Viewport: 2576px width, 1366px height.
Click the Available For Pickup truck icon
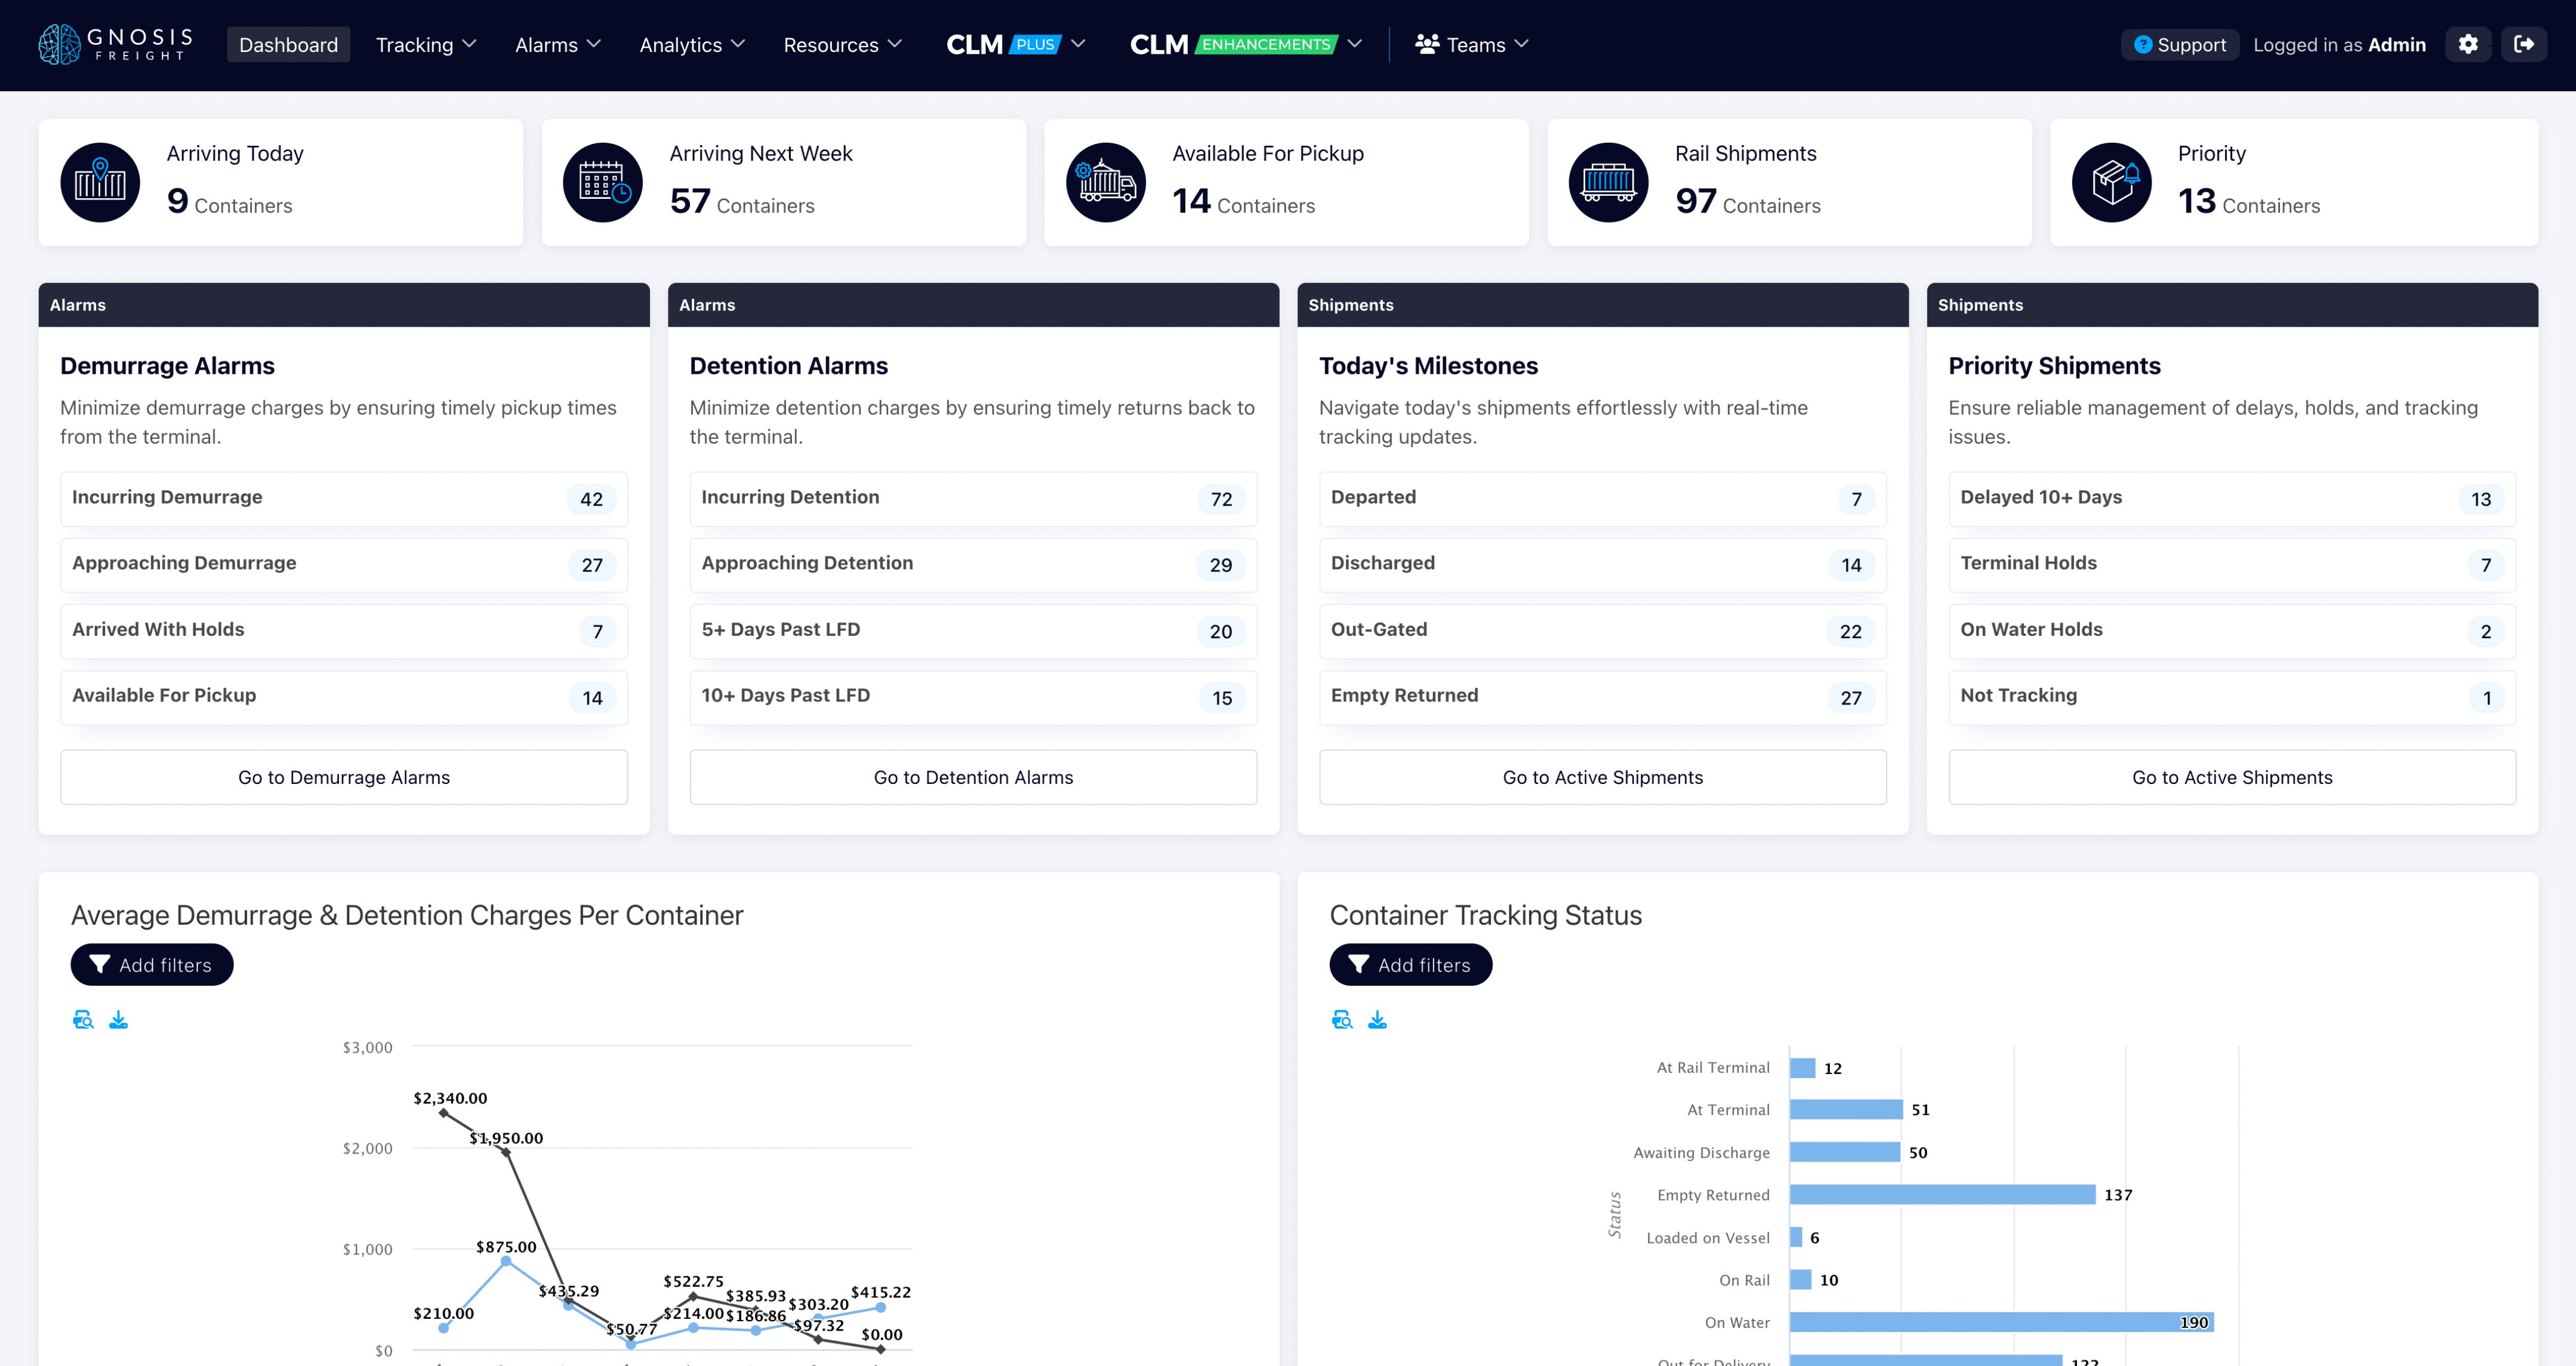point(1105,182)
